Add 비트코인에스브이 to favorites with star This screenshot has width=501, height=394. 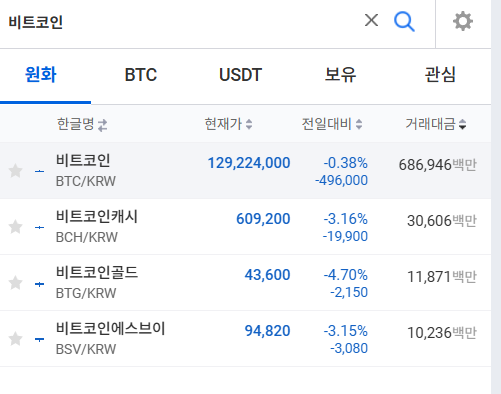point(15,339)
